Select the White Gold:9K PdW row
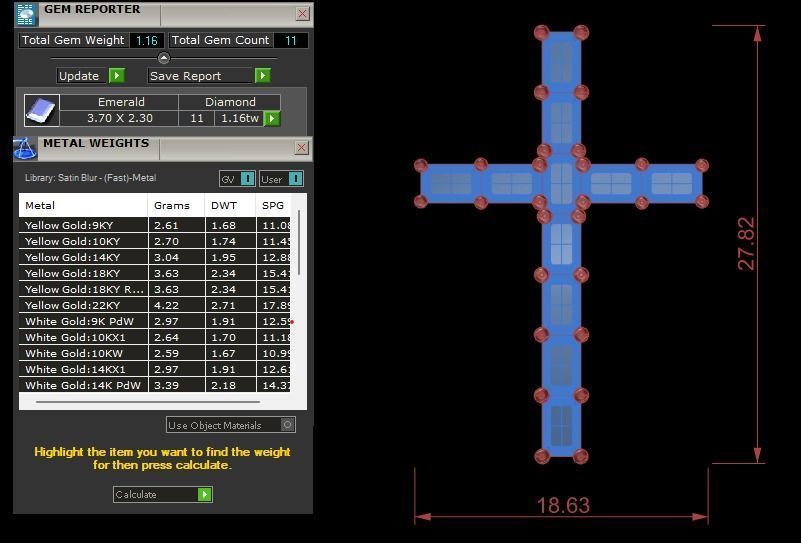The image size is (801, 543). (155, 321)
